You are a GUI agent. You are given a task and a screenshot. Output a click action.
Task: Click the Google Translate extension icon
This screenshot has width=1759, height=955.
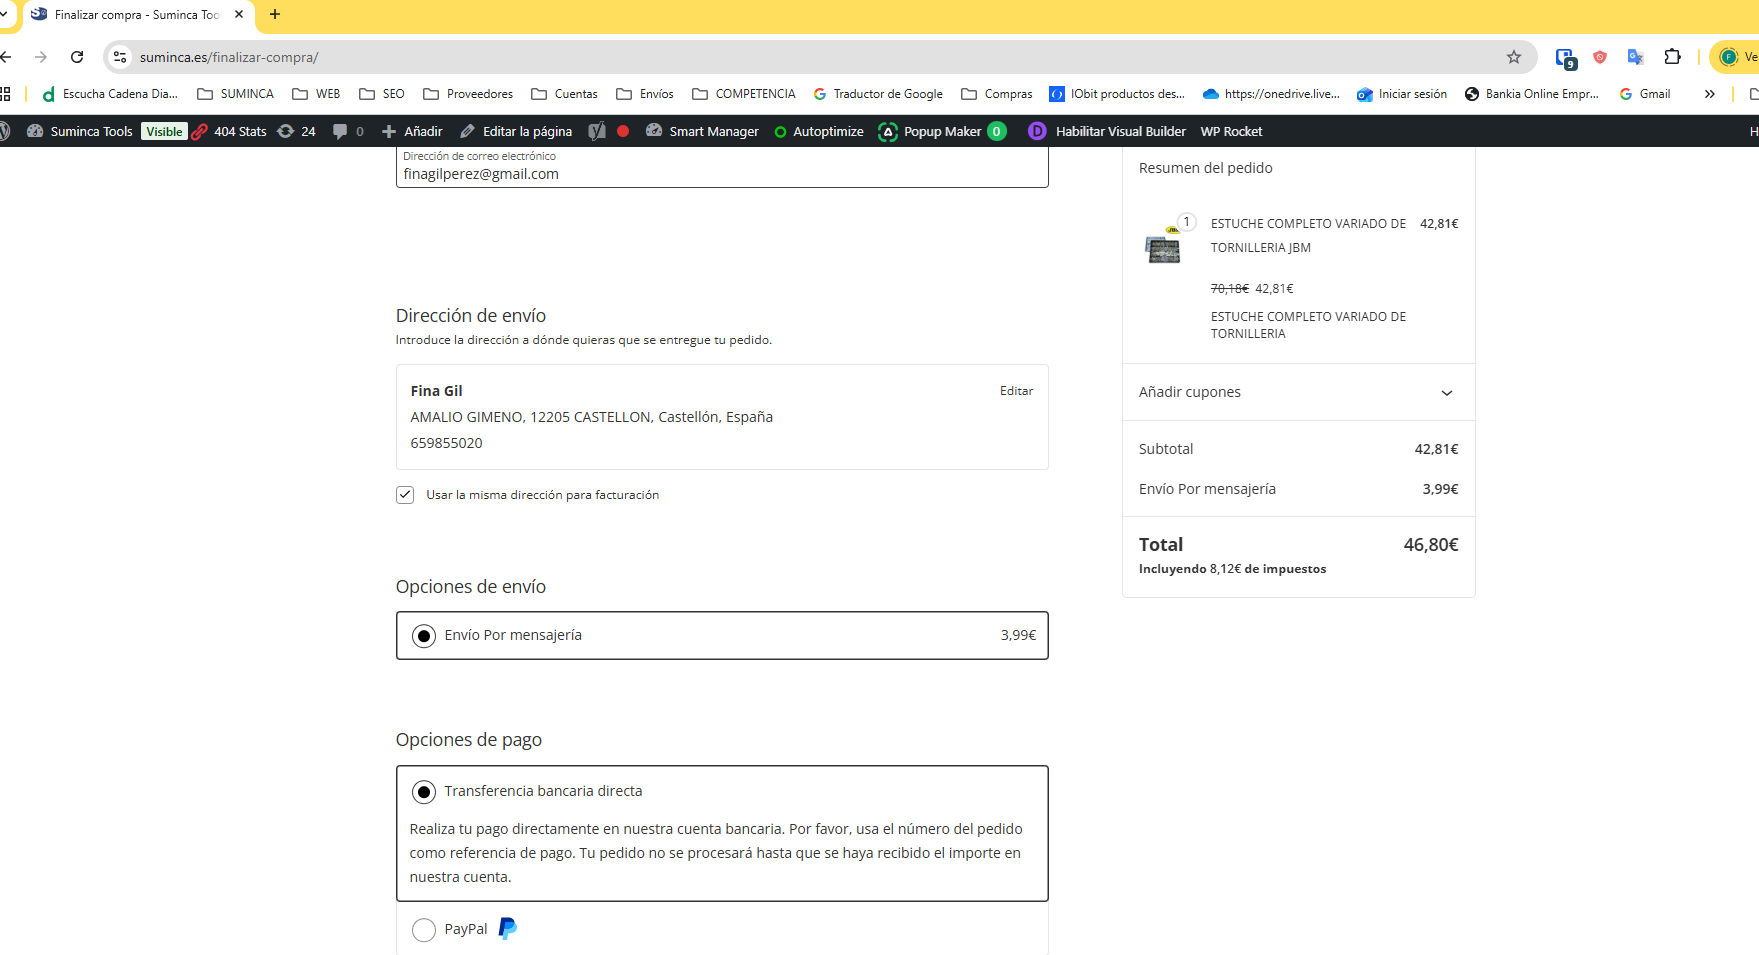pyautogui.click(x=1635, y=57)
